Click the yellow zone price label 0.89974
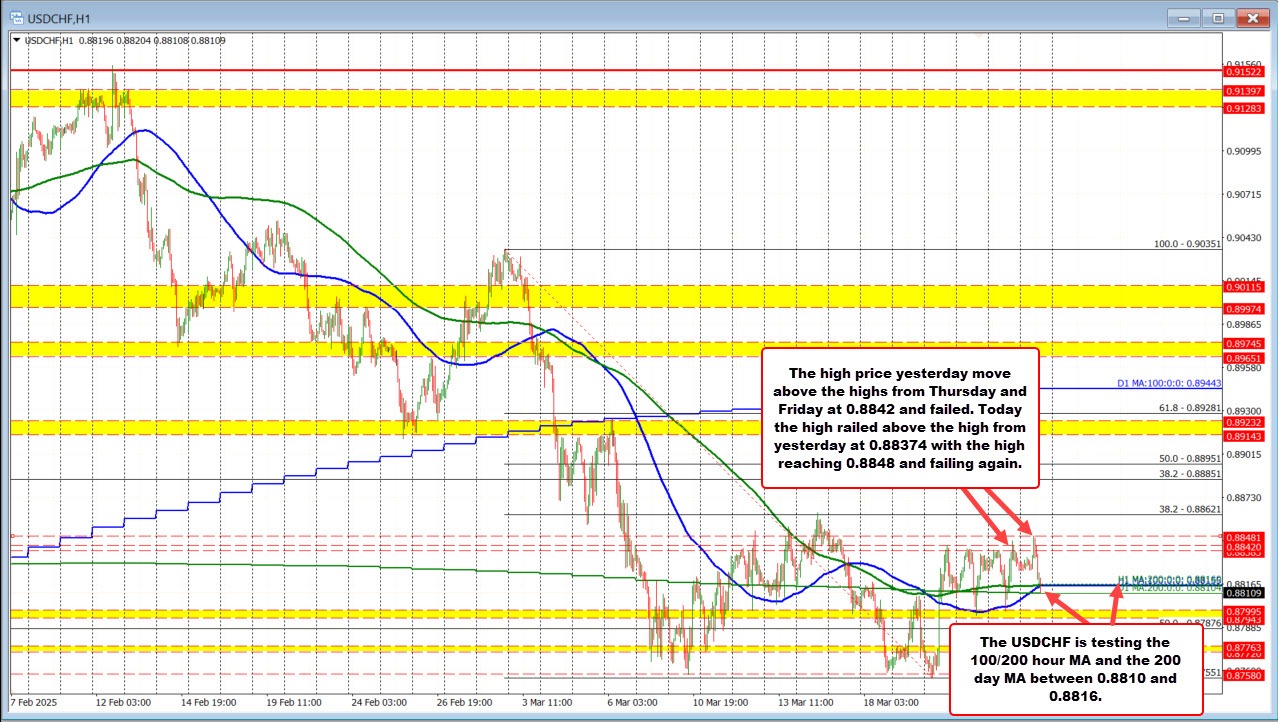Image resolution: width=1278 pixels, height=722 pixels. (1244, 309)
